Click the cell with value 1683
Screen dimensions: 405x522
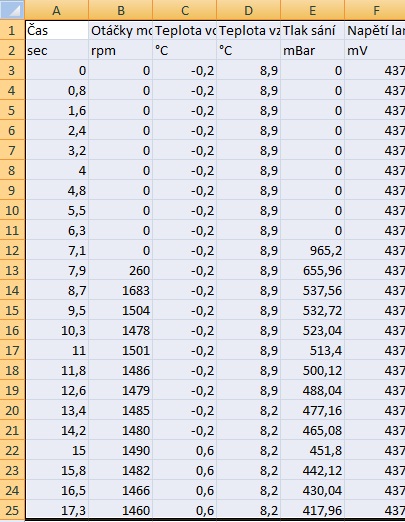(121, 290)
